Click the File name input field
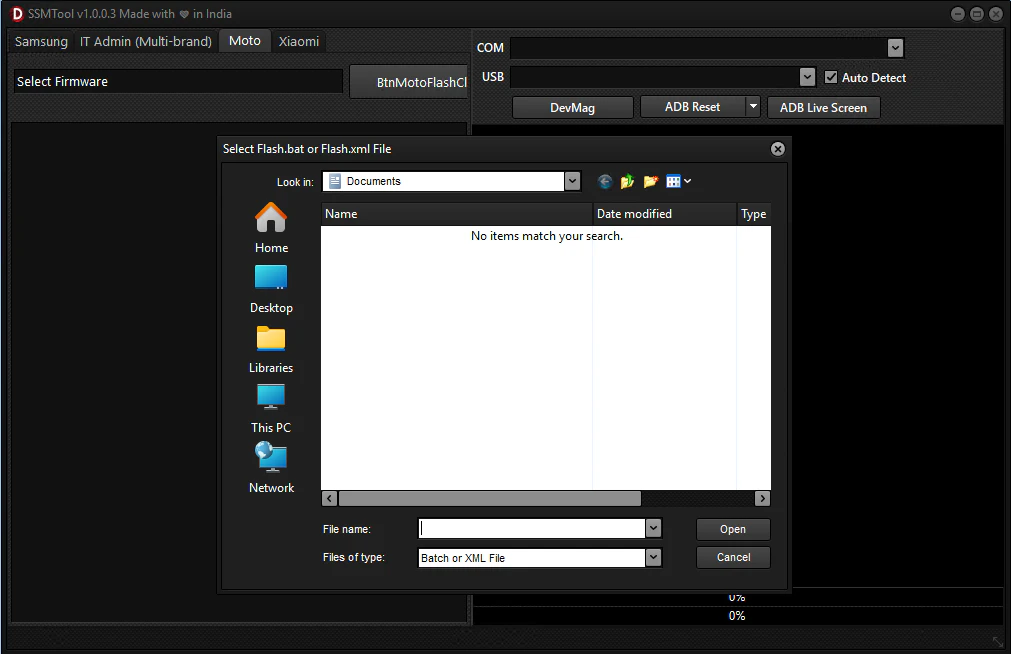Image resolution: width=1011 pixels, height=654 pixels. 531,529
